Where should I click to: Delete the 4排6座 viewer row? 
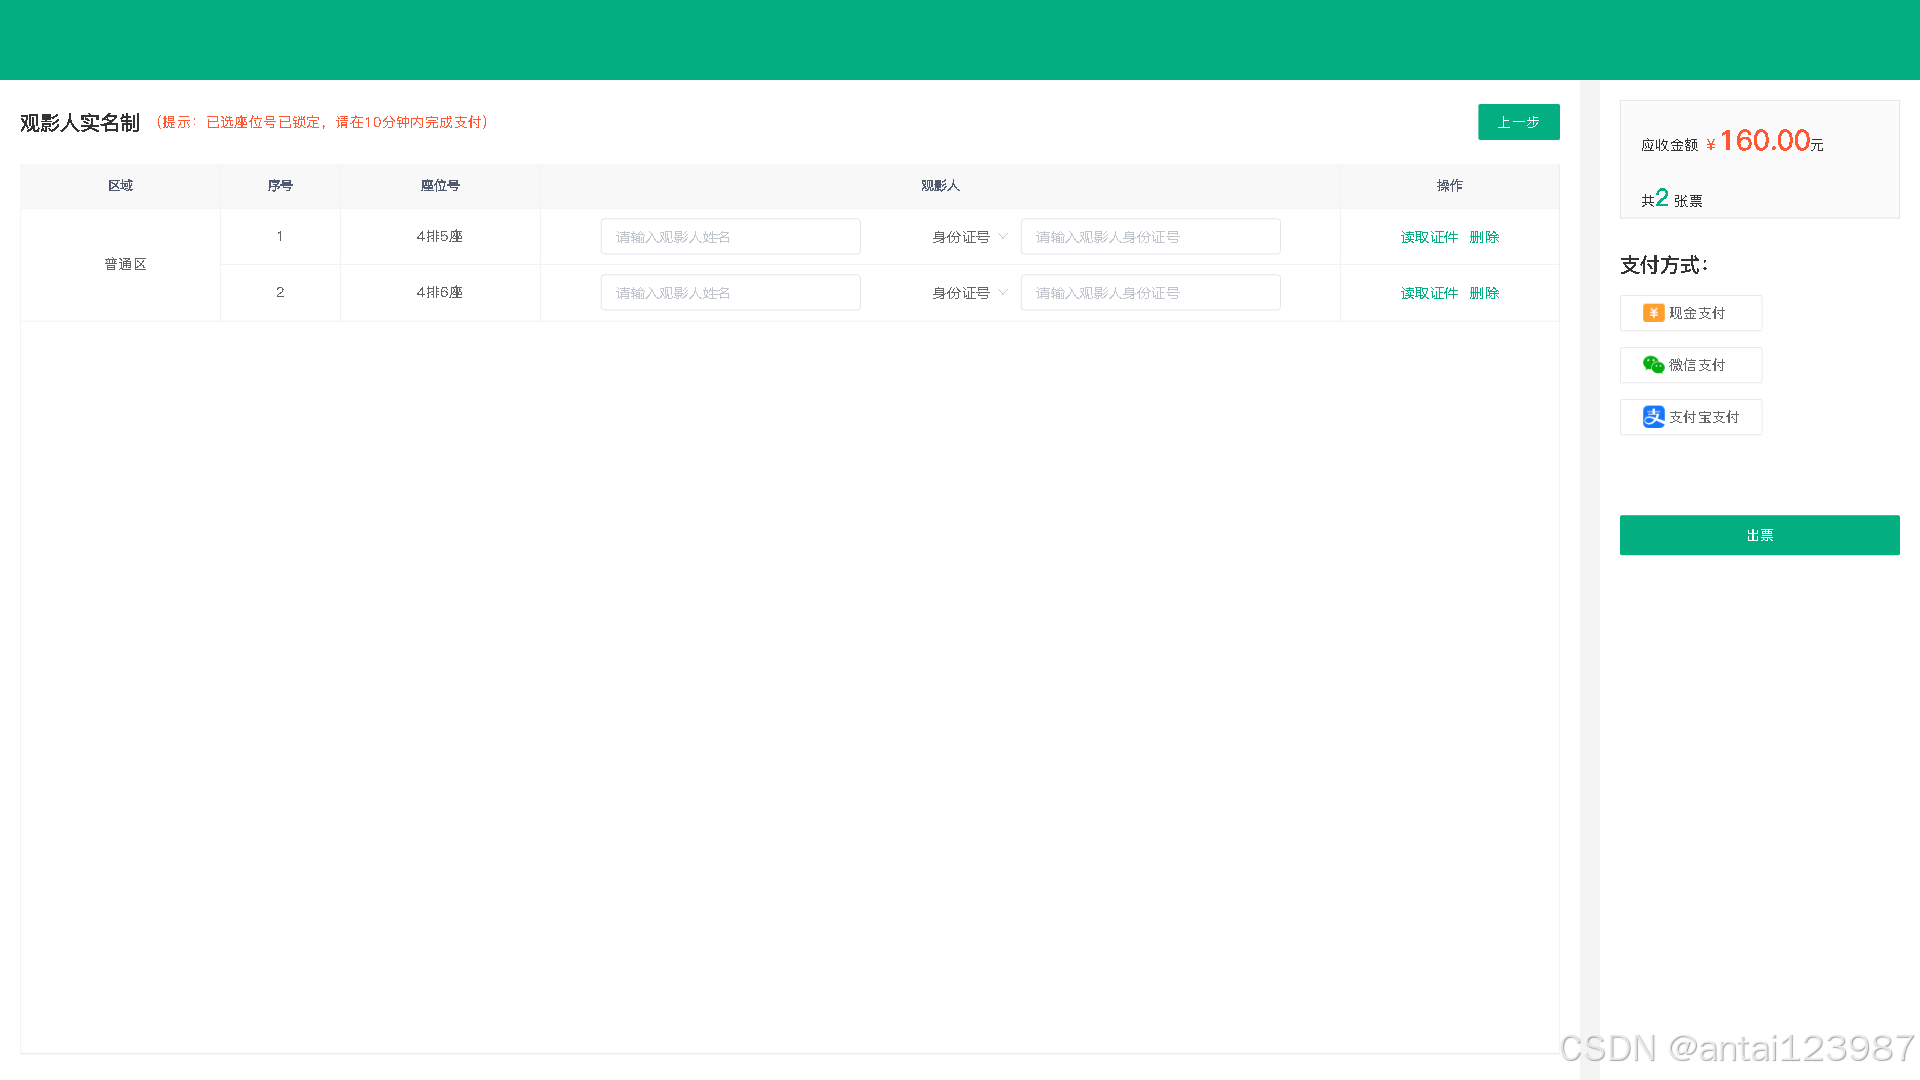1484,293
